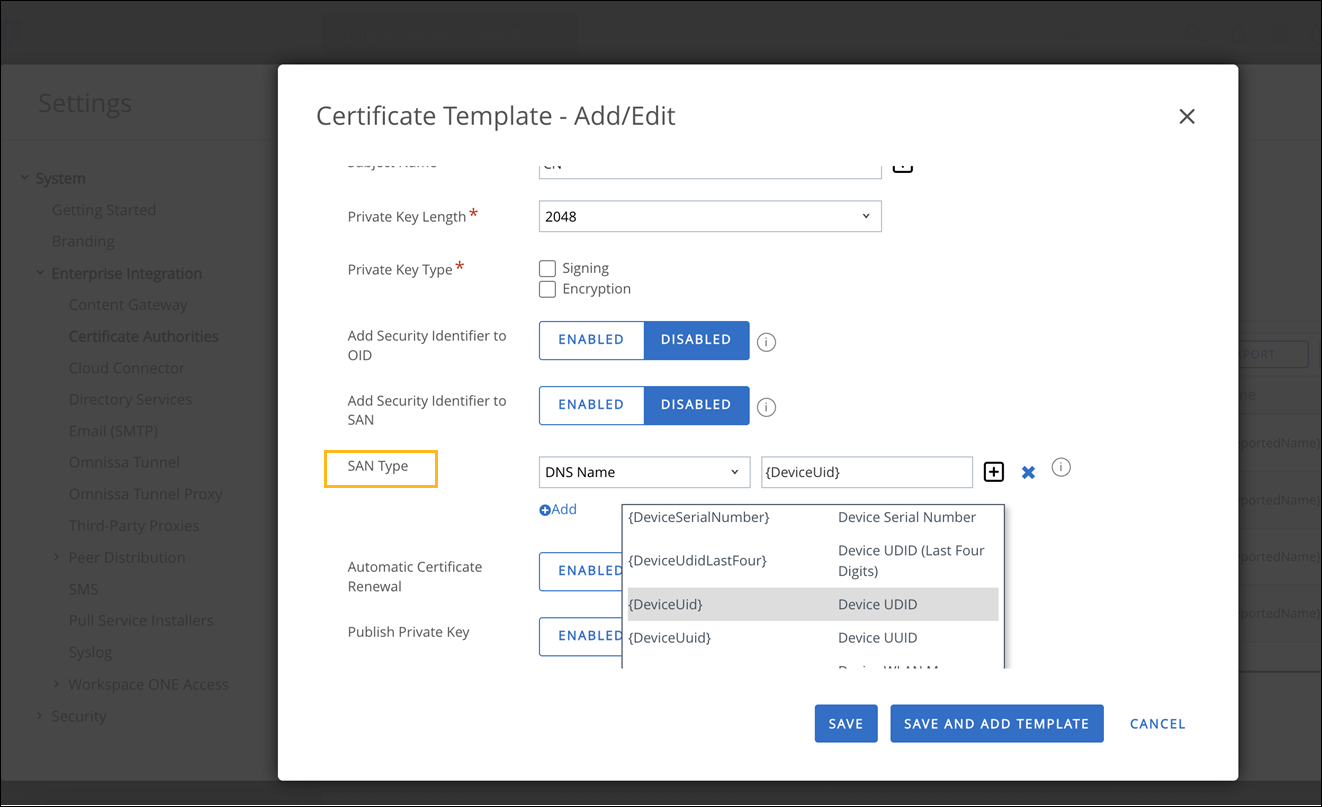Close the Certificate Template dialog
The image size is (1322, 807).
coord(1186,117)
